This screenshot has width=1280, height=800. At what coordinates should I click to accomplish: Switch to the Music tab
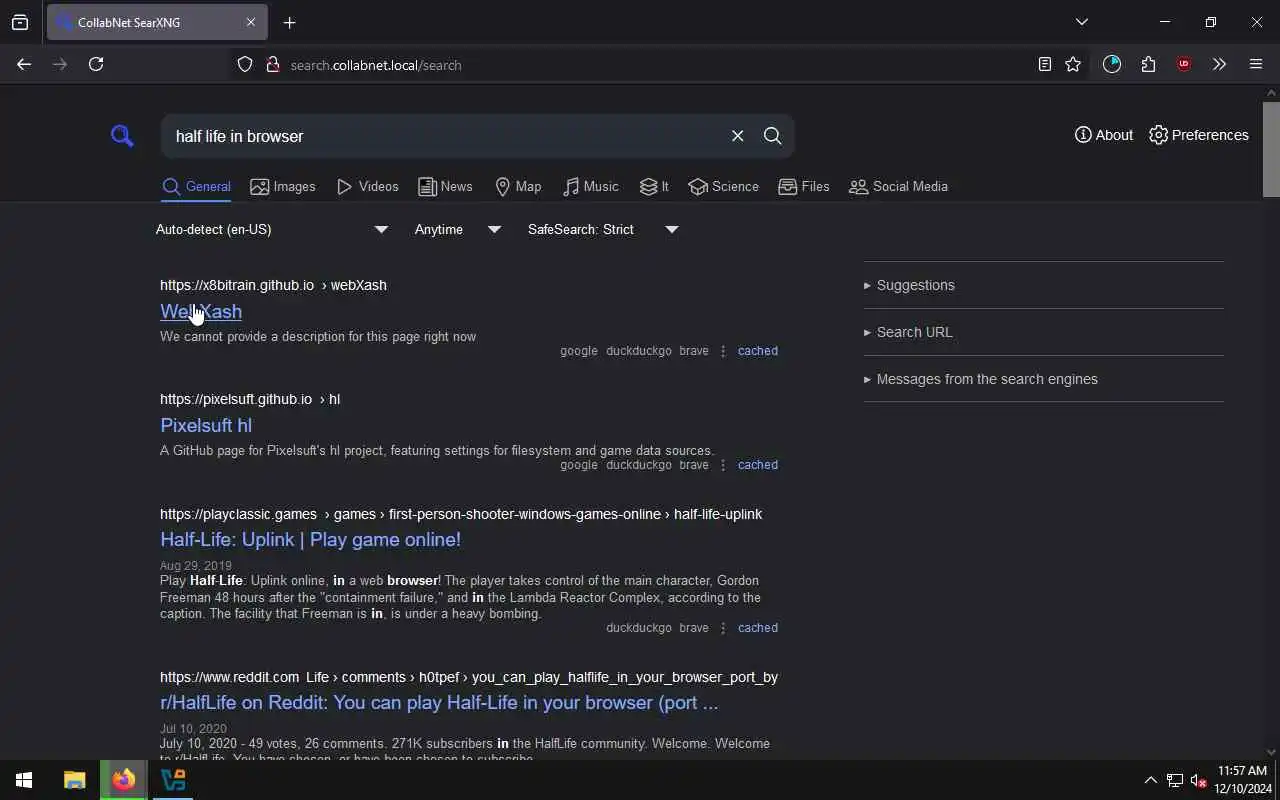591,186
